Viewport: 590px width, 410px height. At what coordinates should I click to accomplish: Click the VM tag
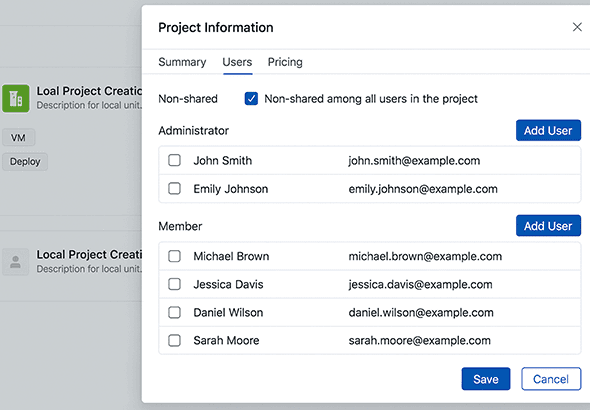click(18, 138)
